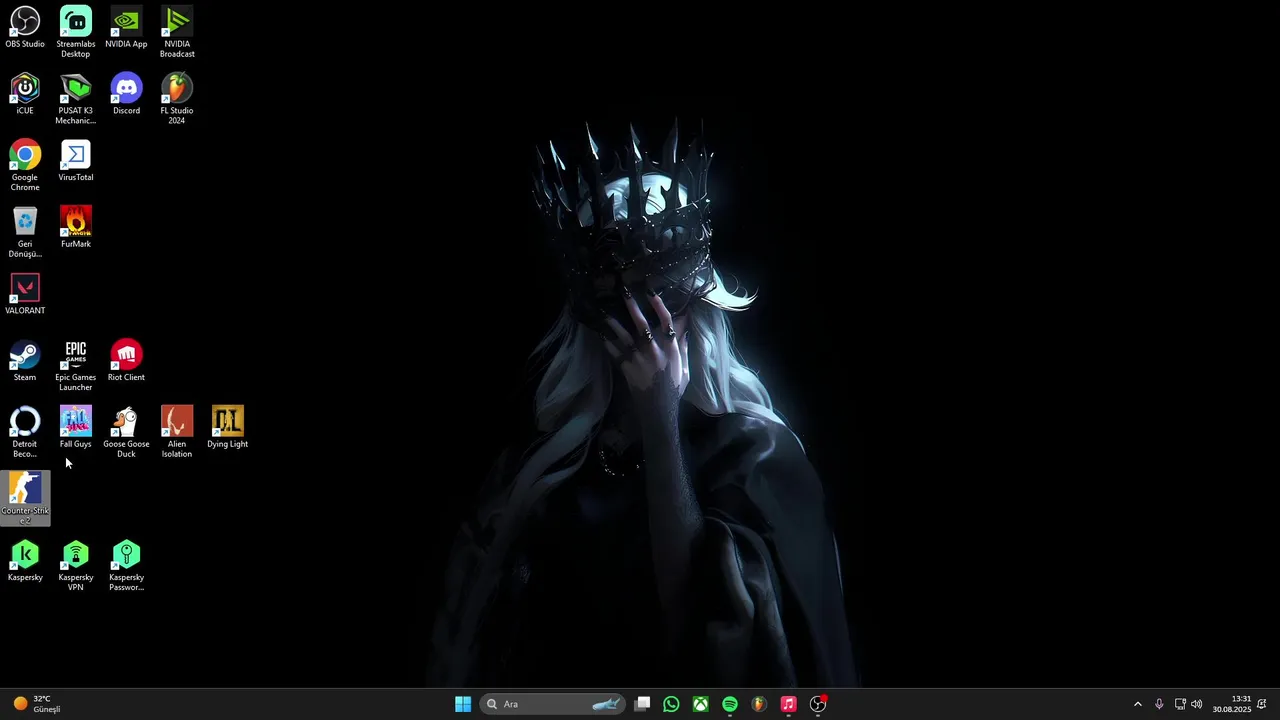The height and width of the screenshot is (720, 1280).
Task: Open Task View from the taskbar
Action: (x=643, y=704)
